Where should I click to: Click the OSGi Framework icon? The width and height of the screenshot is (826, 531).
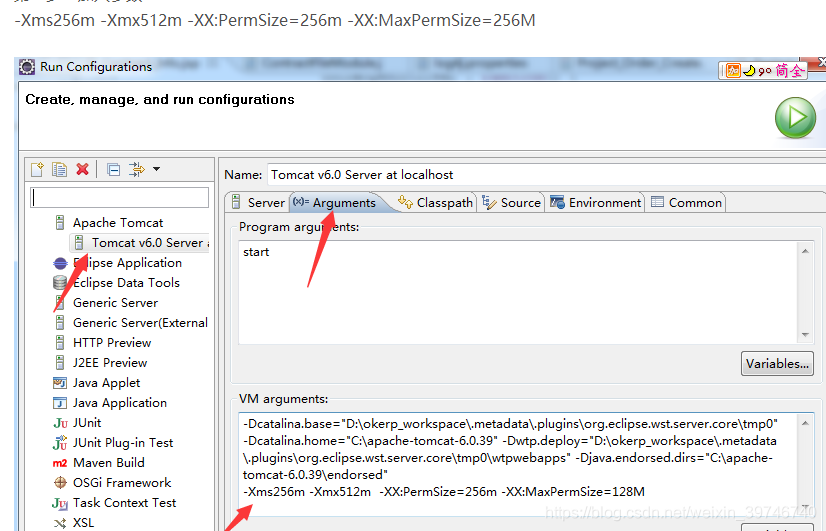click(x=60, y=483)
